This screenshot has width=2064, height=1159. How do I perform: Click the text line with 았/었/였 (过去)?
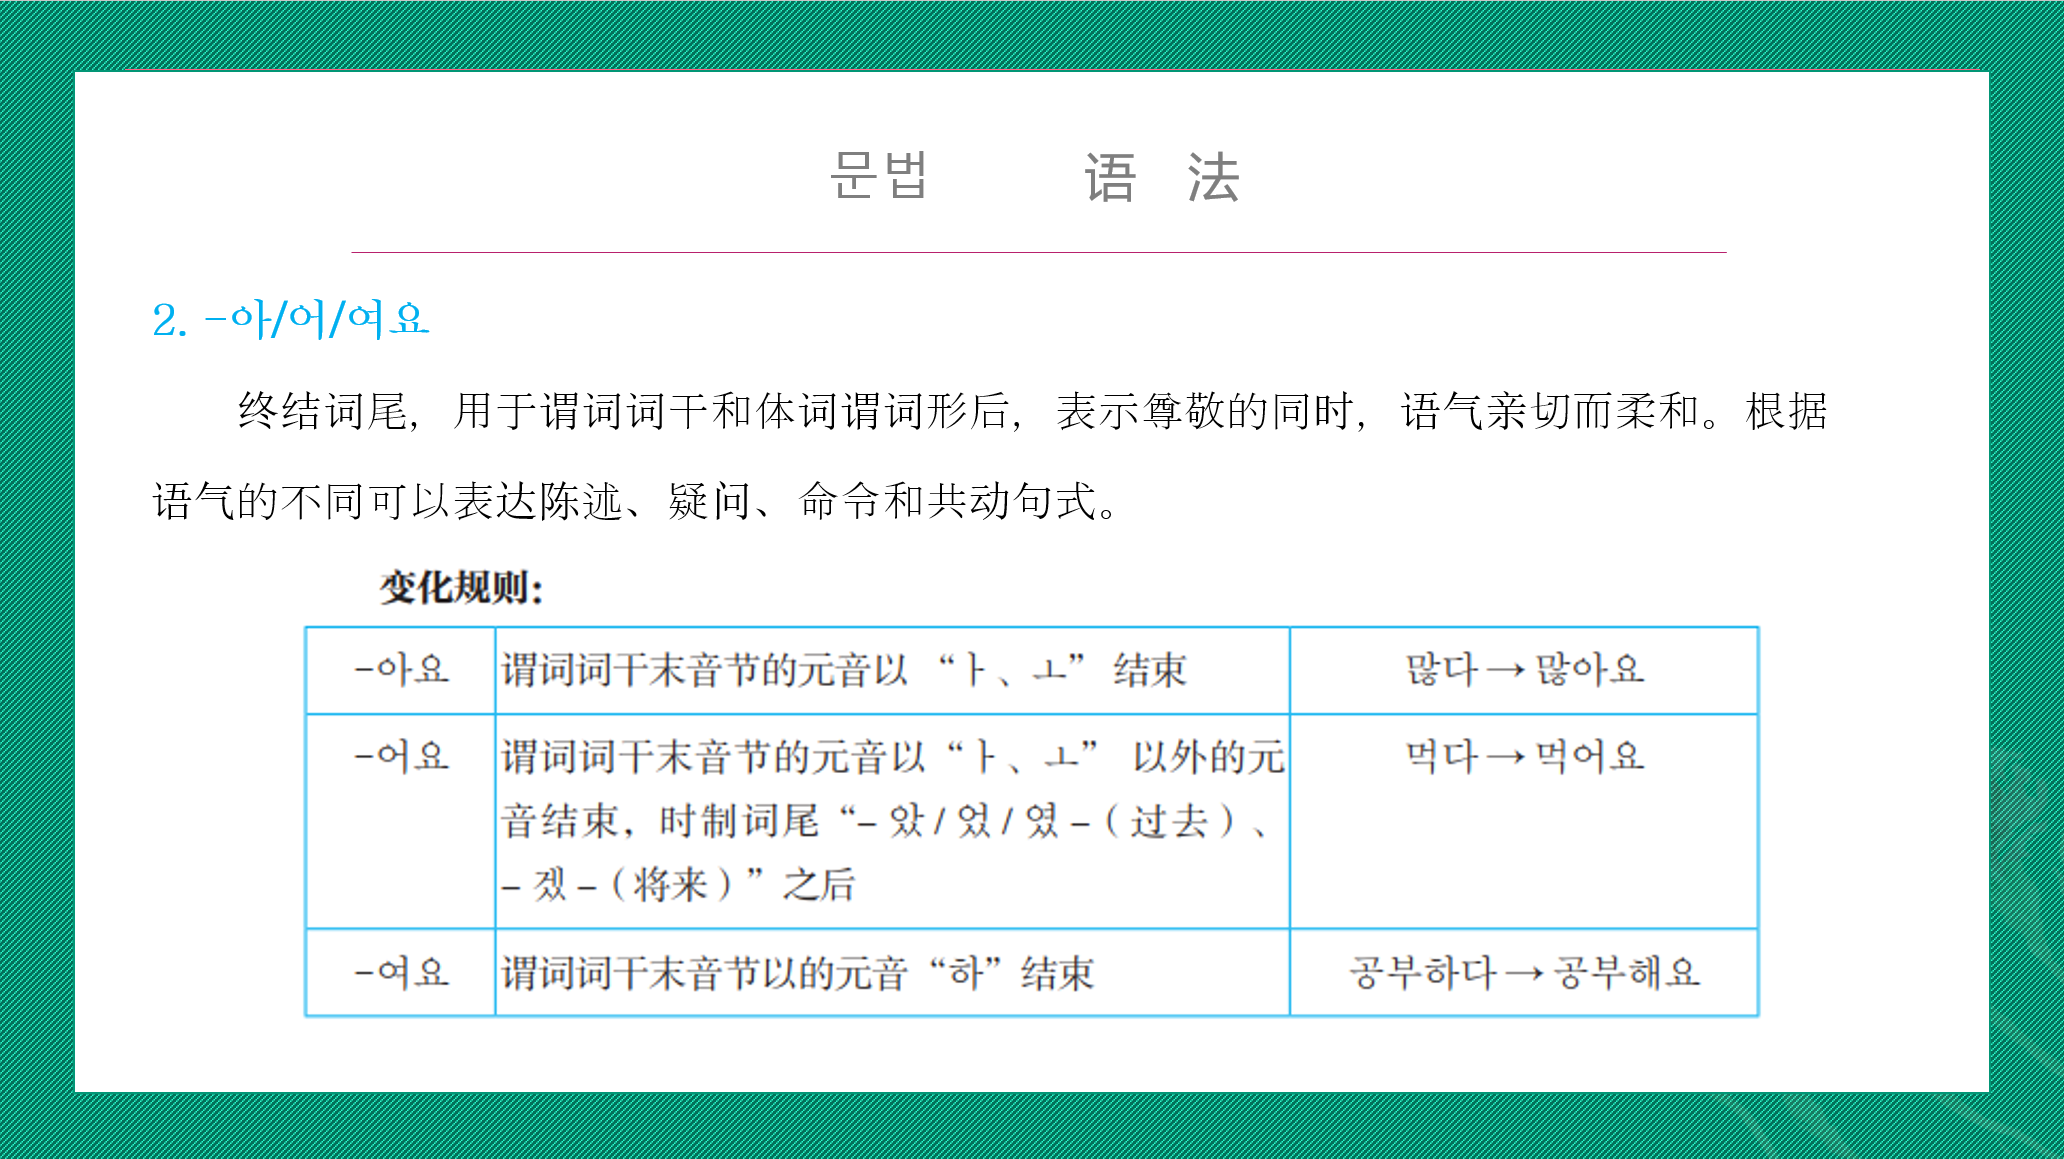pos(884,822)
